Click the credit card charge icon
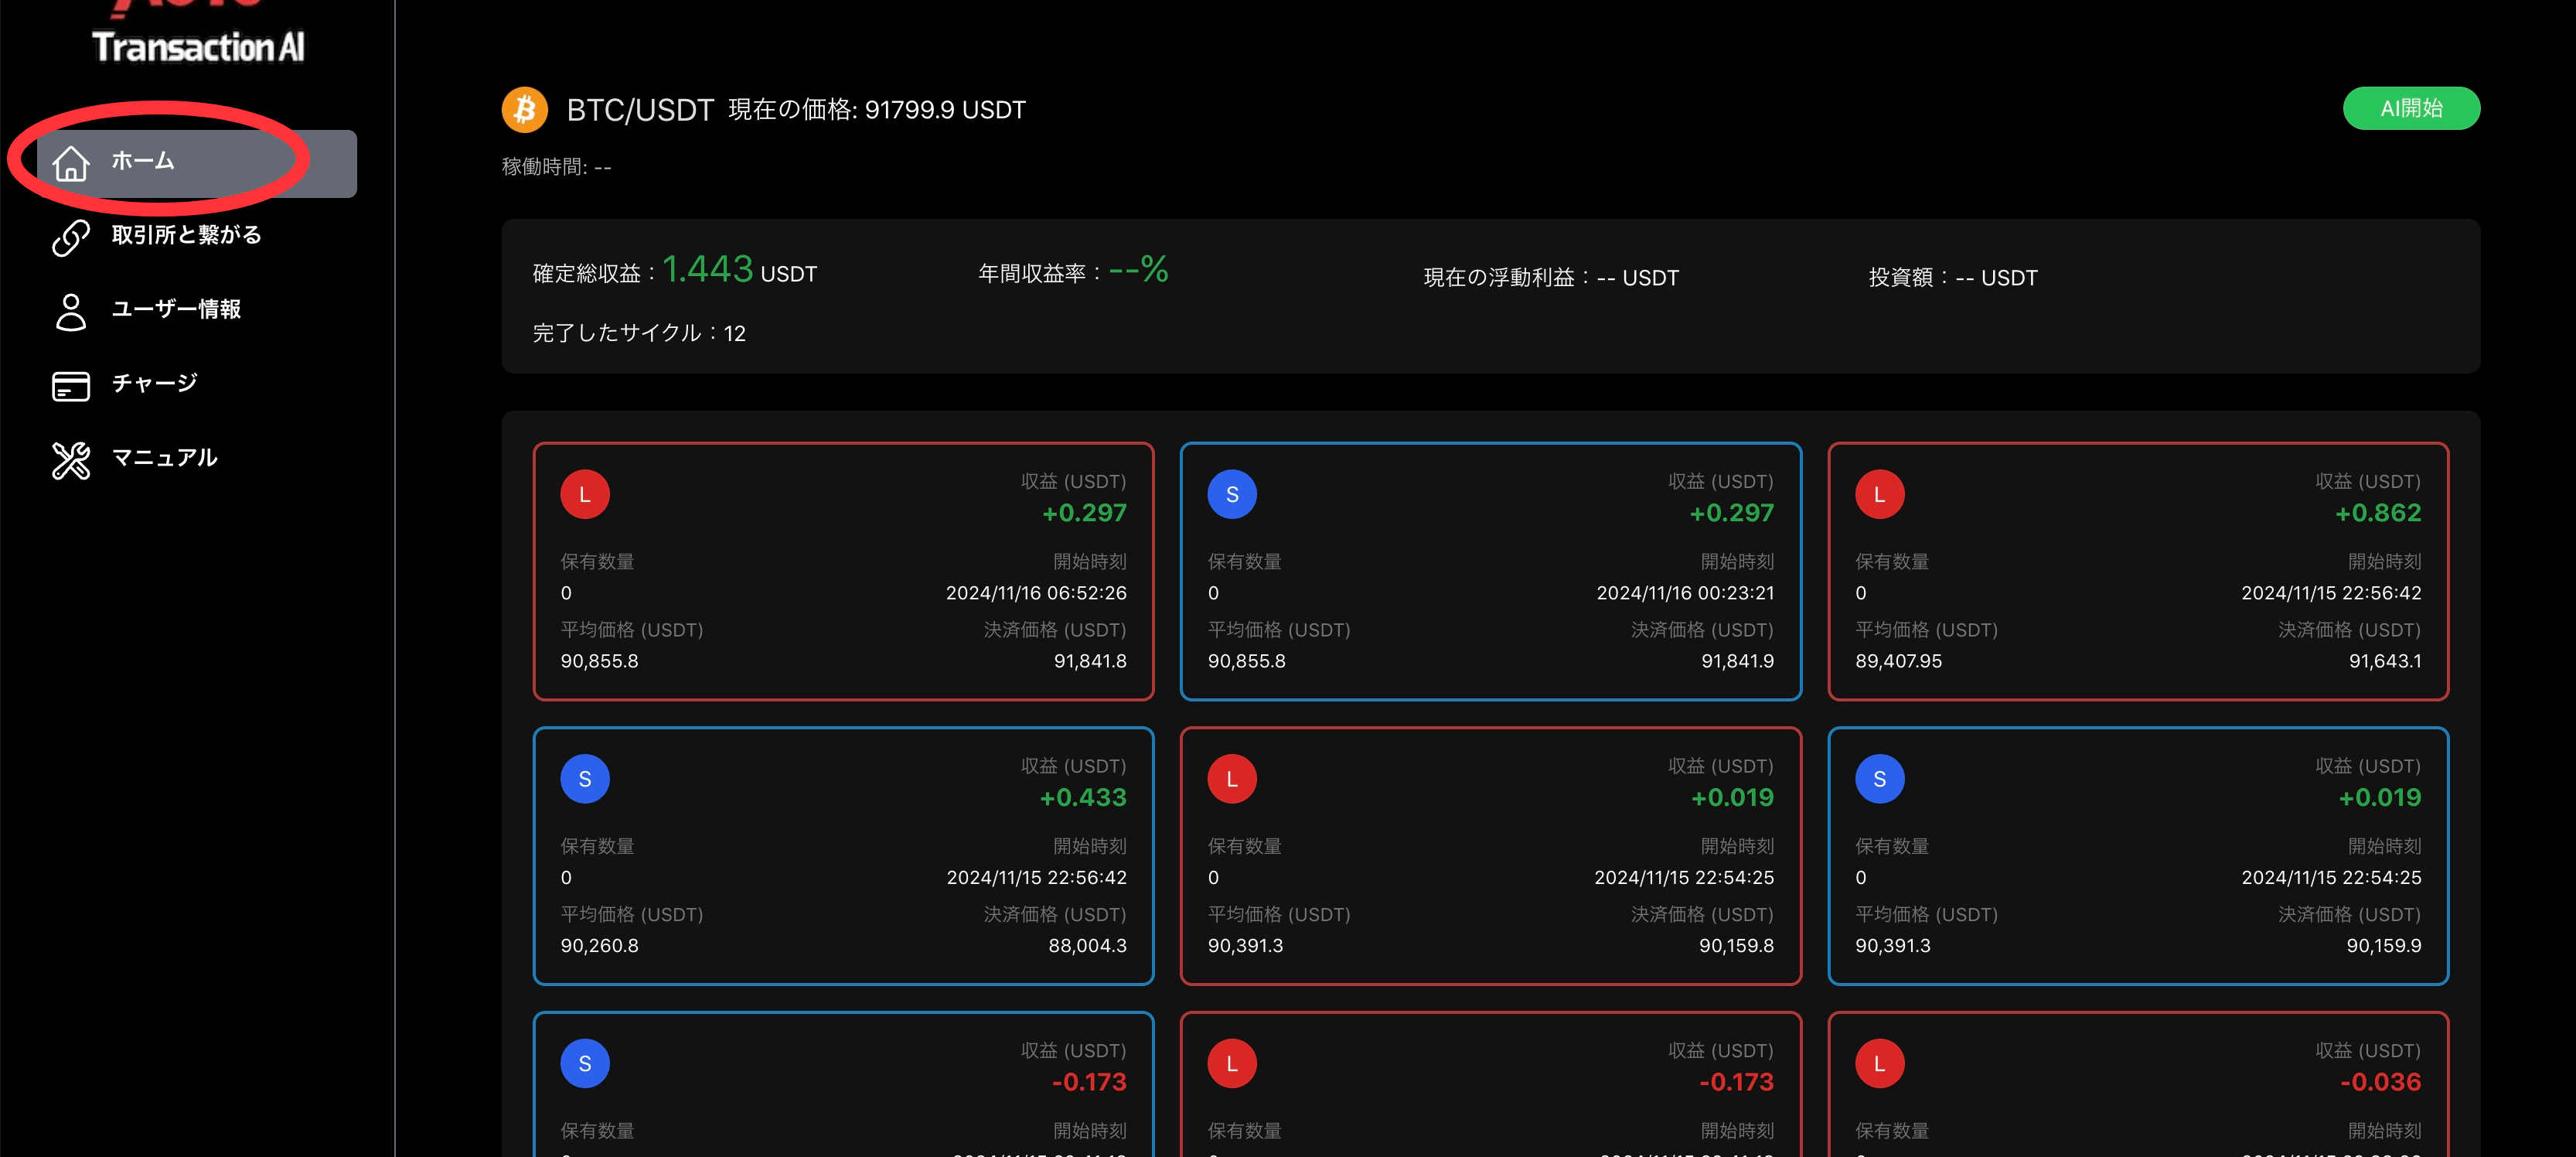Screen dimensions: 2576x1157 click(x=71, y=386)
